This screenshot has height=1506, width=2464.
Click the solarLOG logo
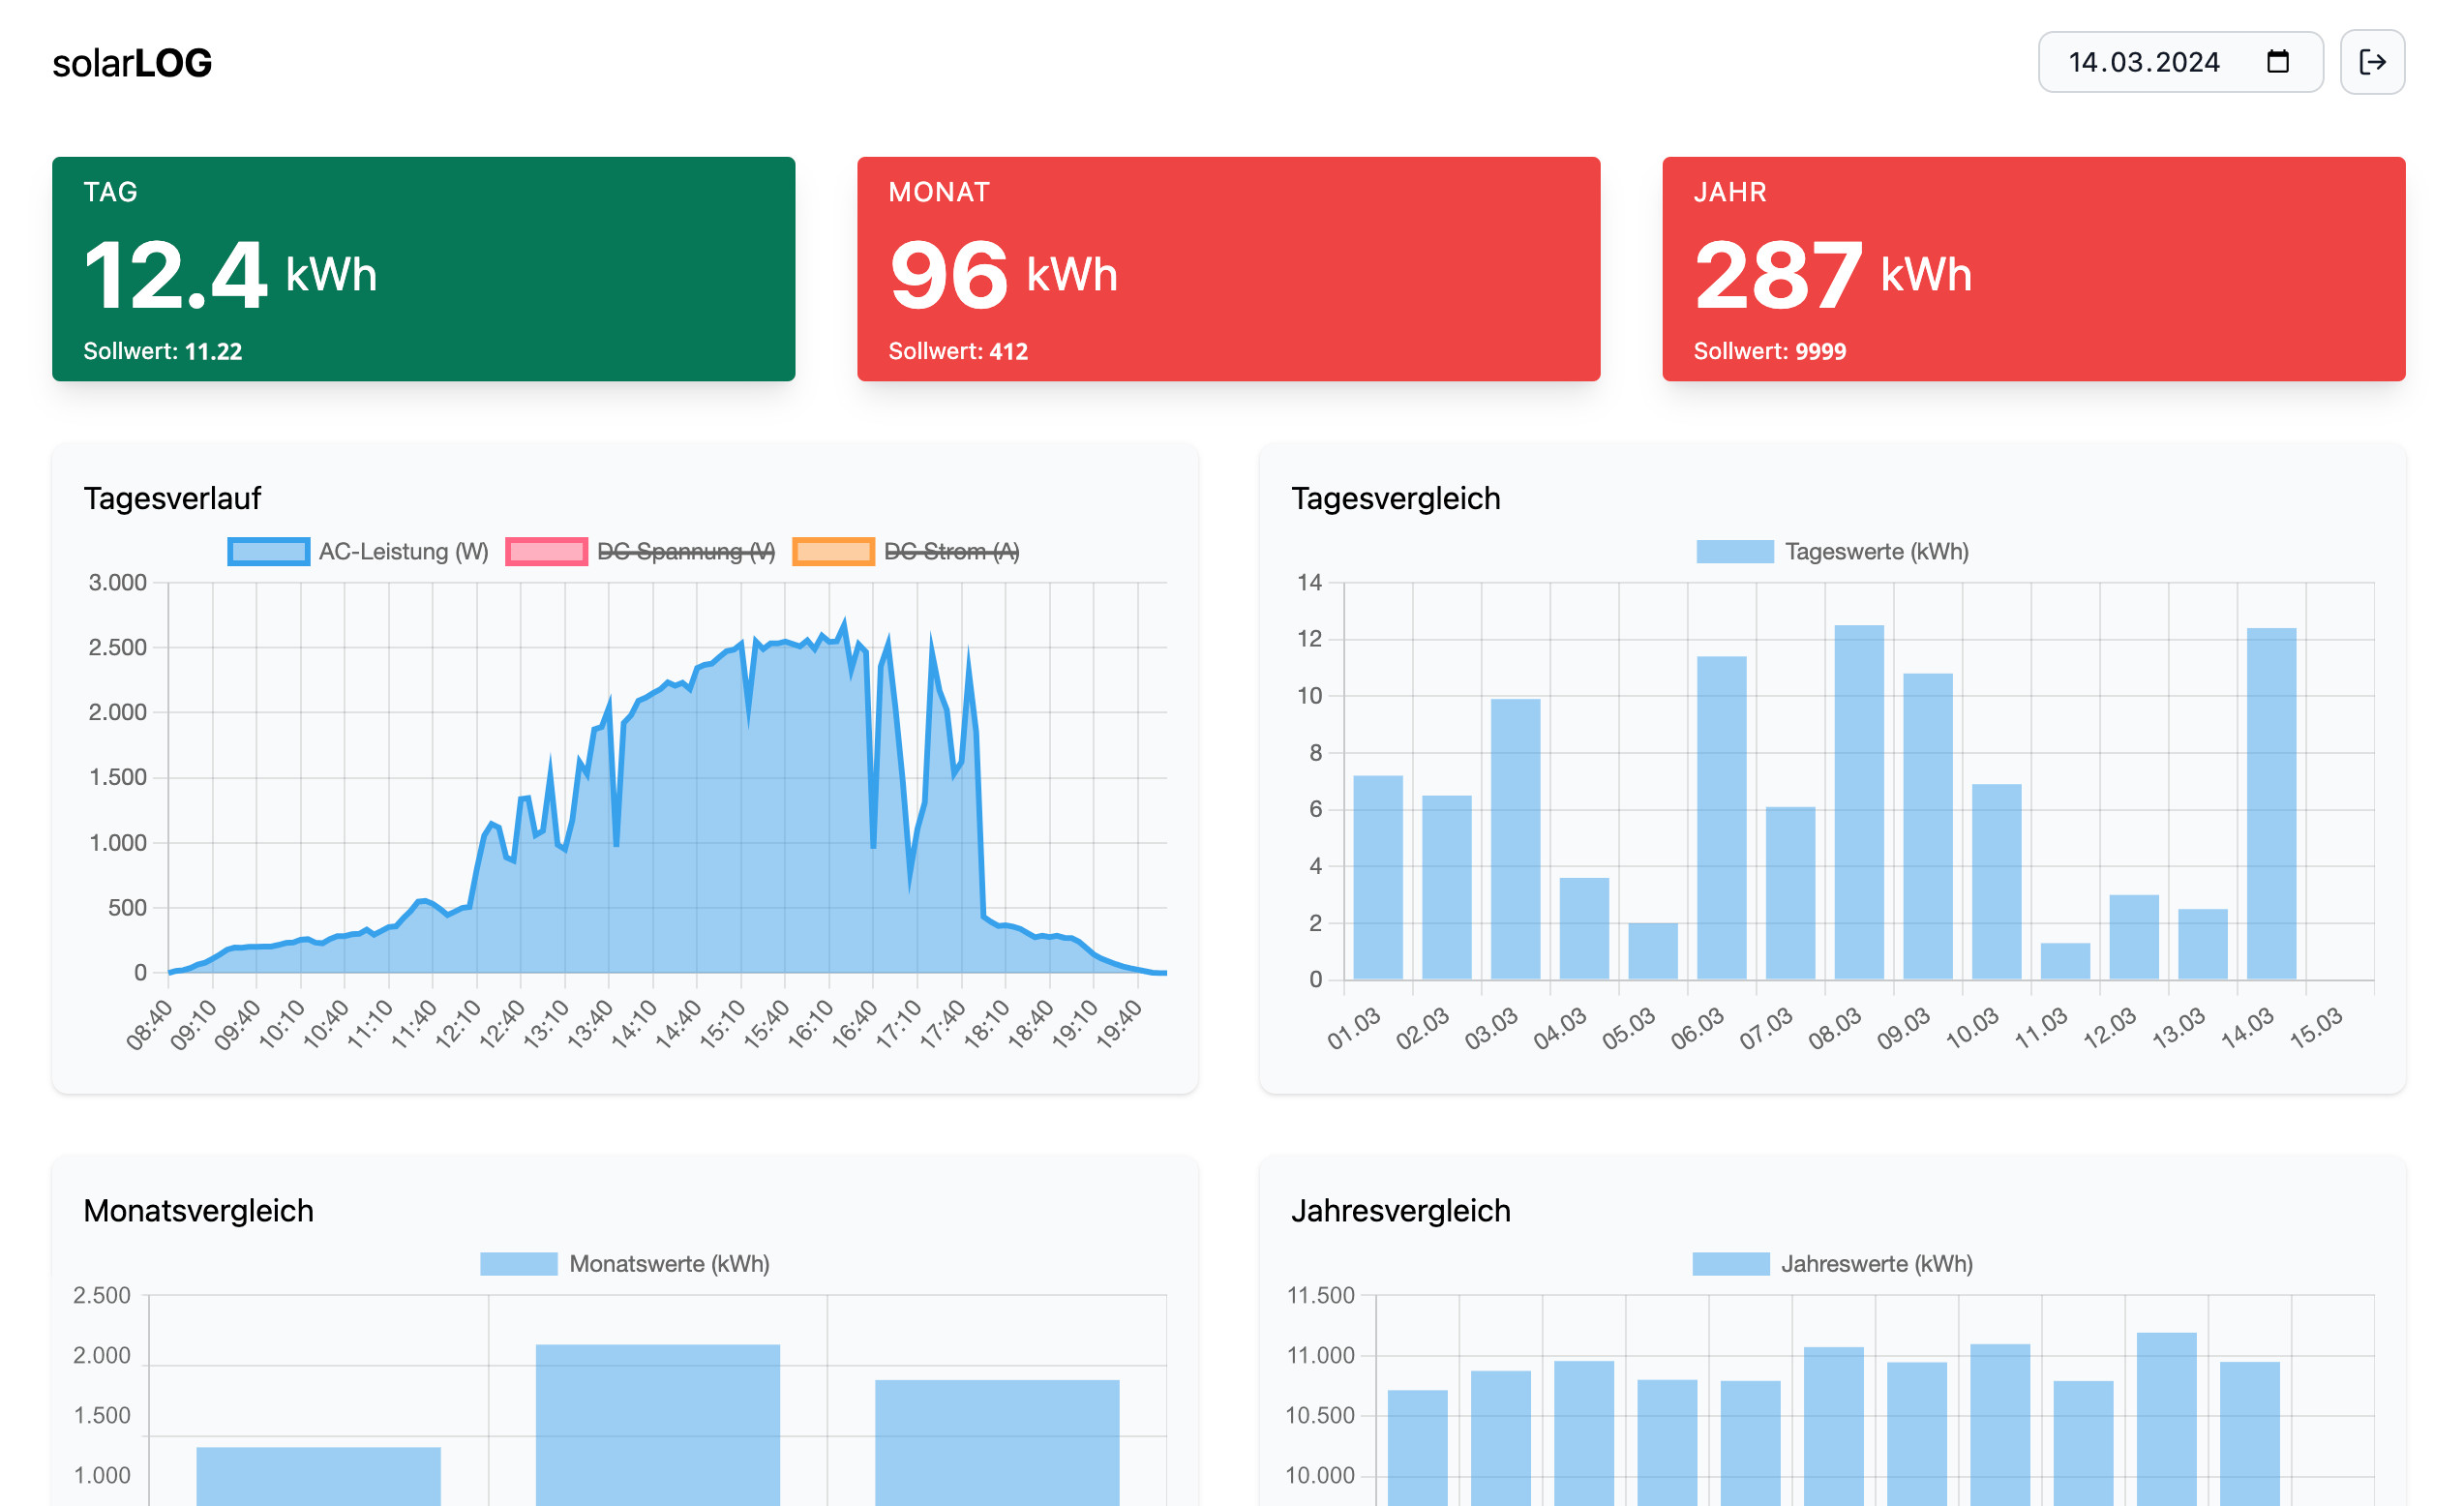[x=132, y=63]
